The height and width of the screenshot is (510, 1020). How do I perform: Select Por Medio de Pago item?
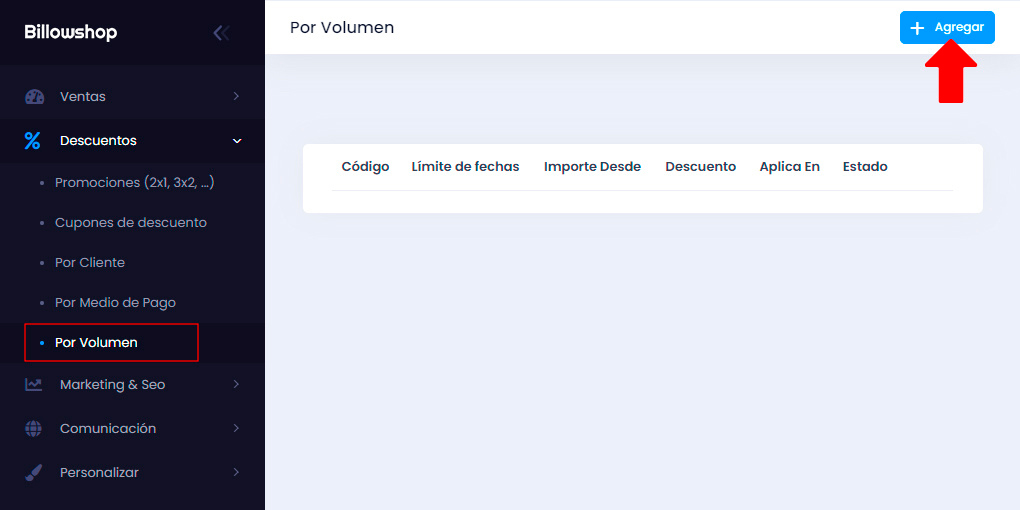tap(115, 303)
